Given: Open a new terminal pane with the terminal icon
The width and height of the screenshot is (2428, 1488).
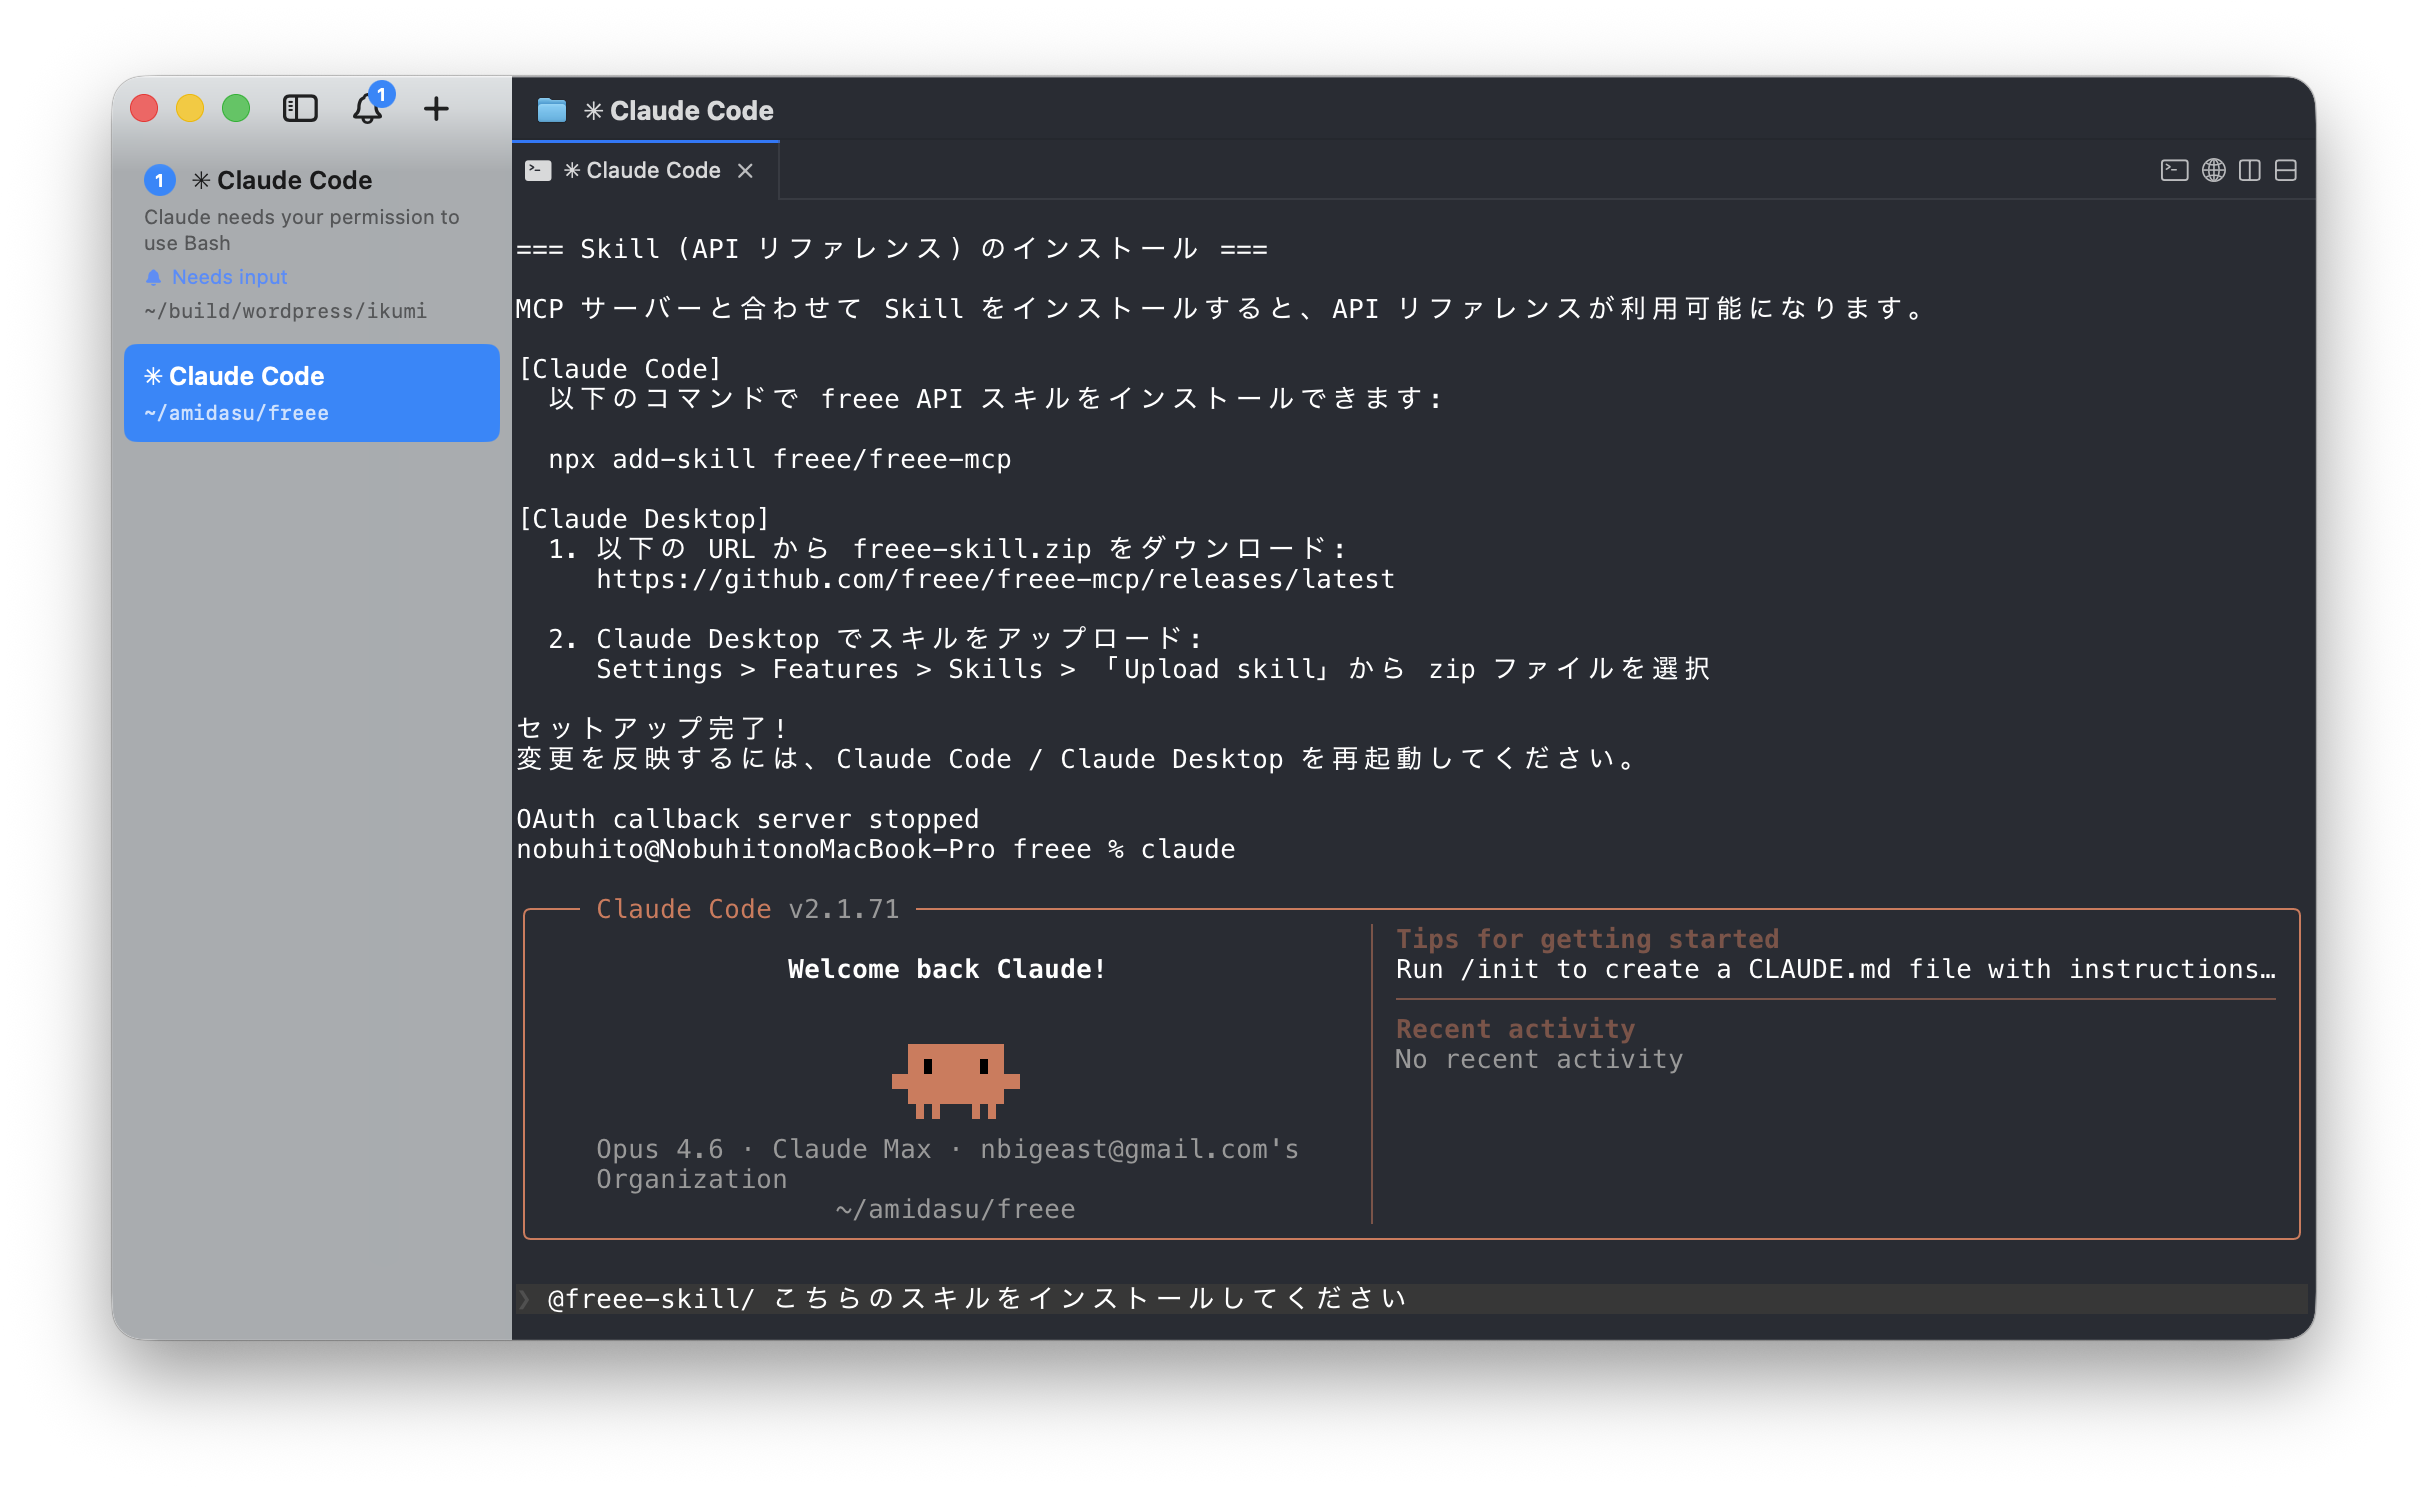Looking at the screenshot, I should 2176,170.
